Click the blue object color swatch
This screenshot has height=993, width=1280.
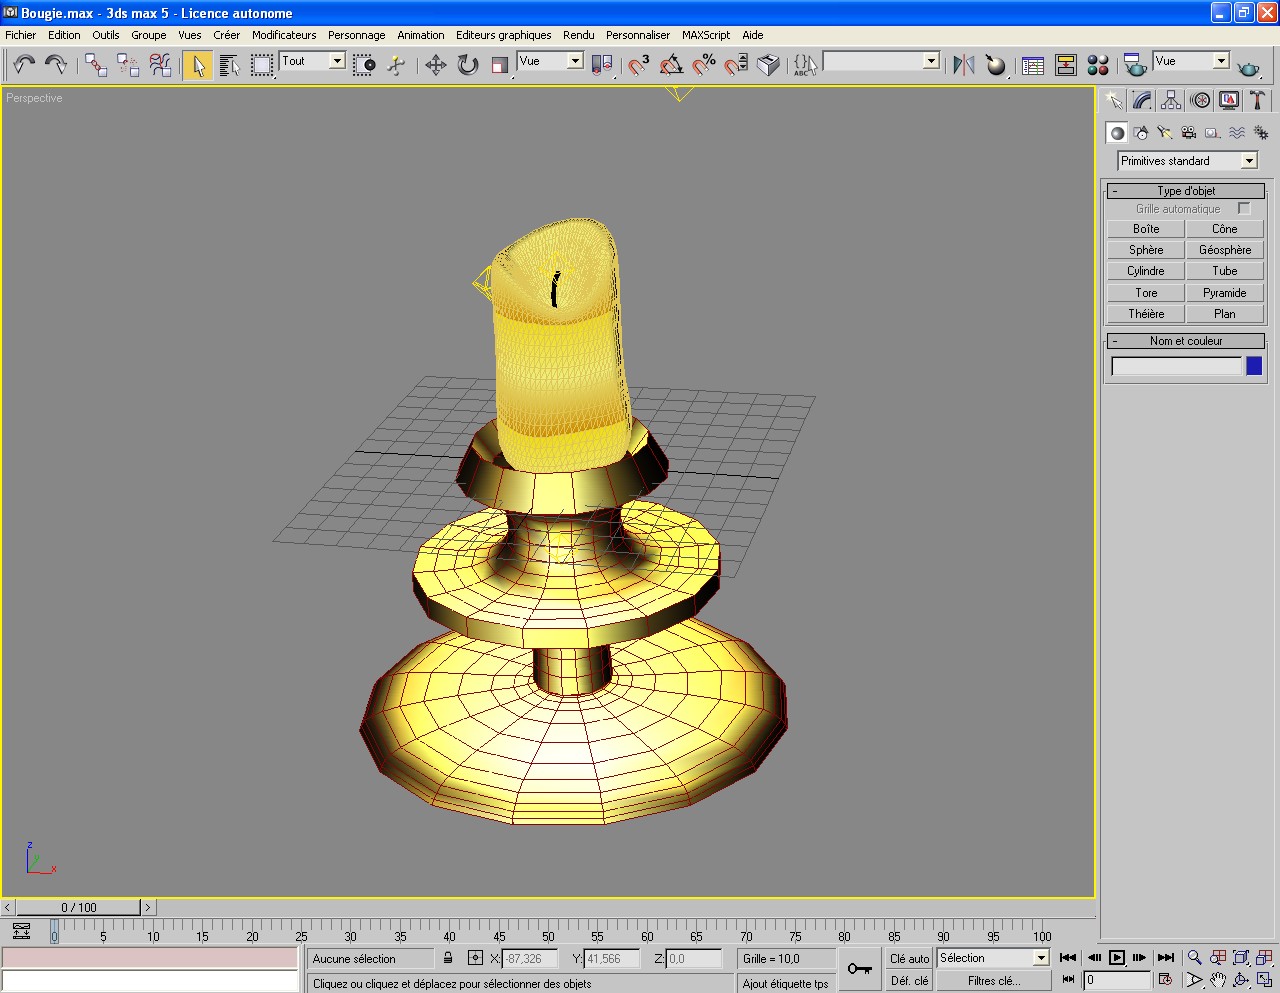coord(1254,366)
